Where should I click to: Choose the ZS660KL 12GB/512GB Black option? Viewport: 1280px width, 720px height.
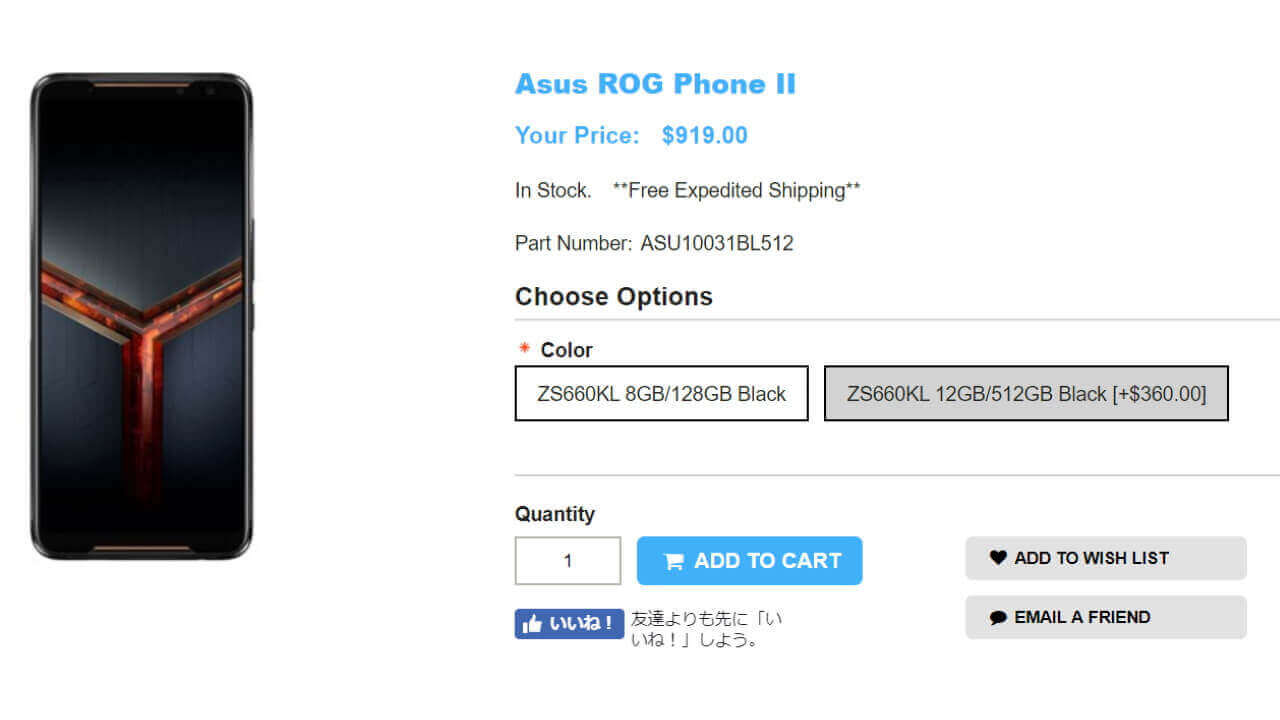click(x=1026, y=393)
